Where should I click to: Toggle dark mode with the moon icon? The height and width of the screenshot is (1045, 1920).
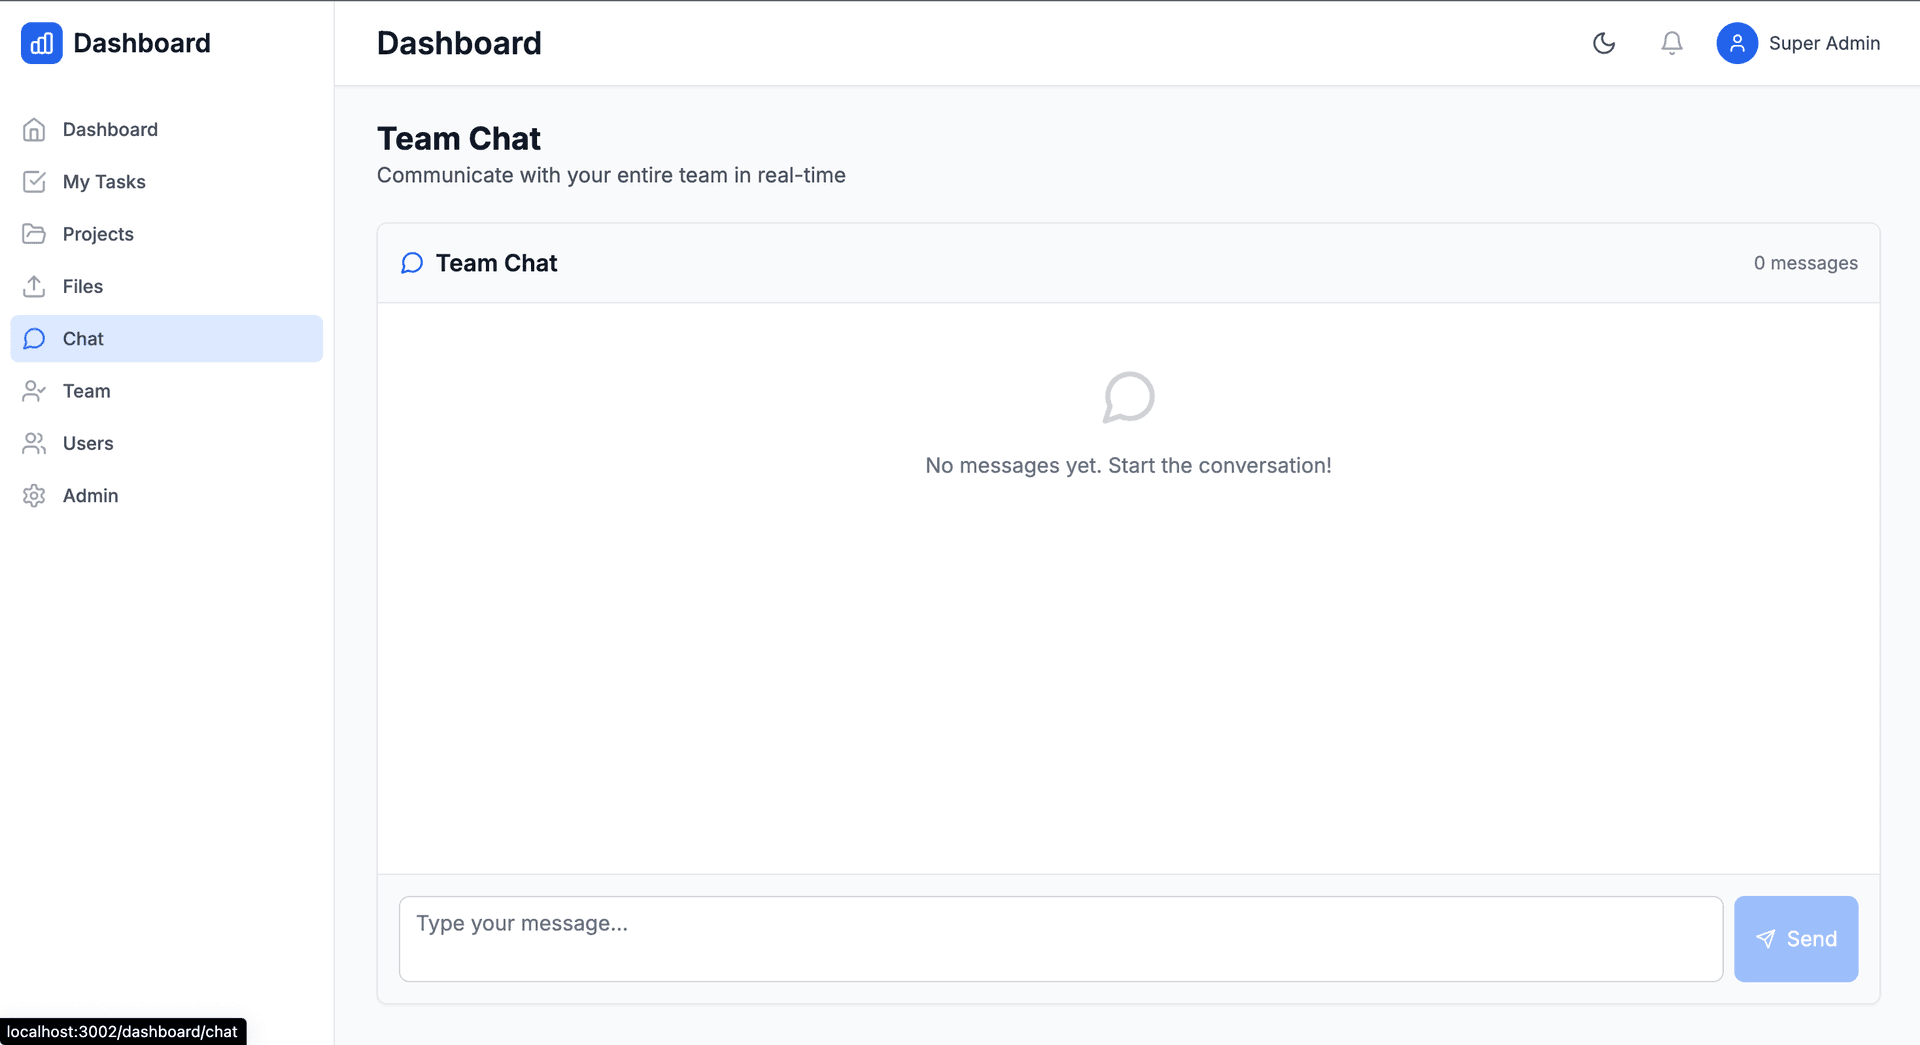pos(1604,43)
